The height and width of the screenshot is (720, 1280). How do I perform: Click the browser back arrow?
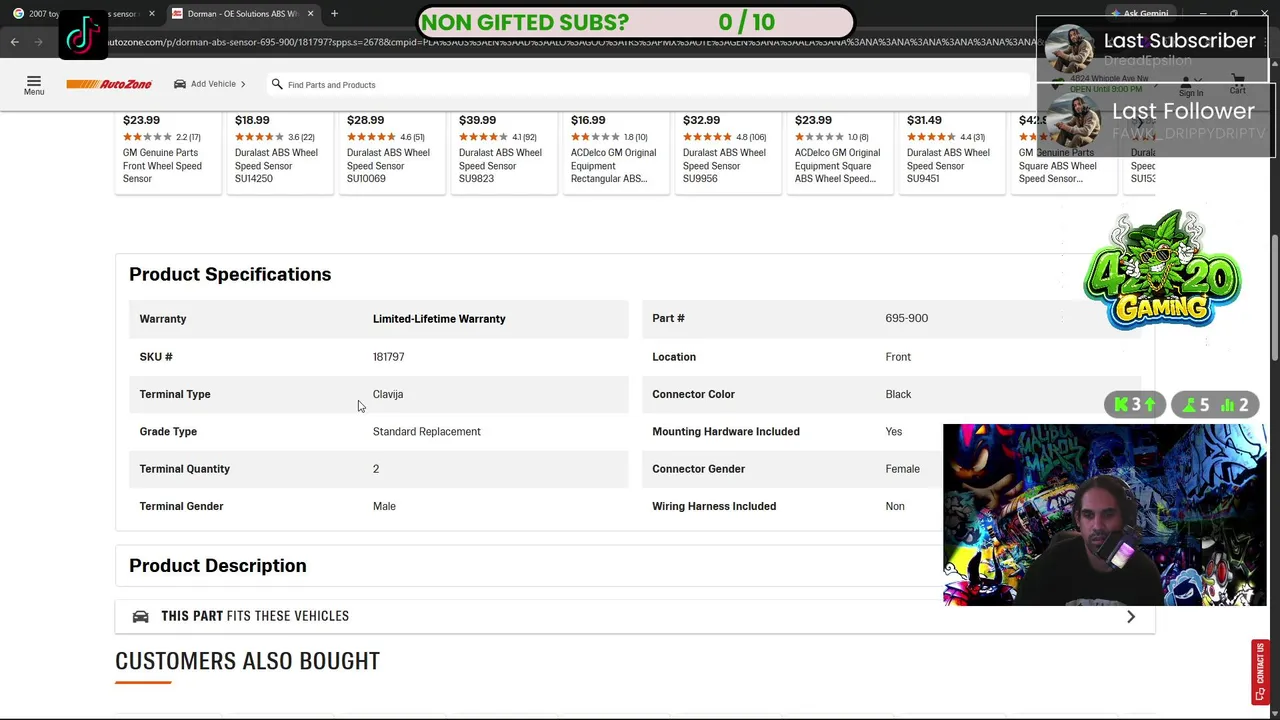(15, 42)
